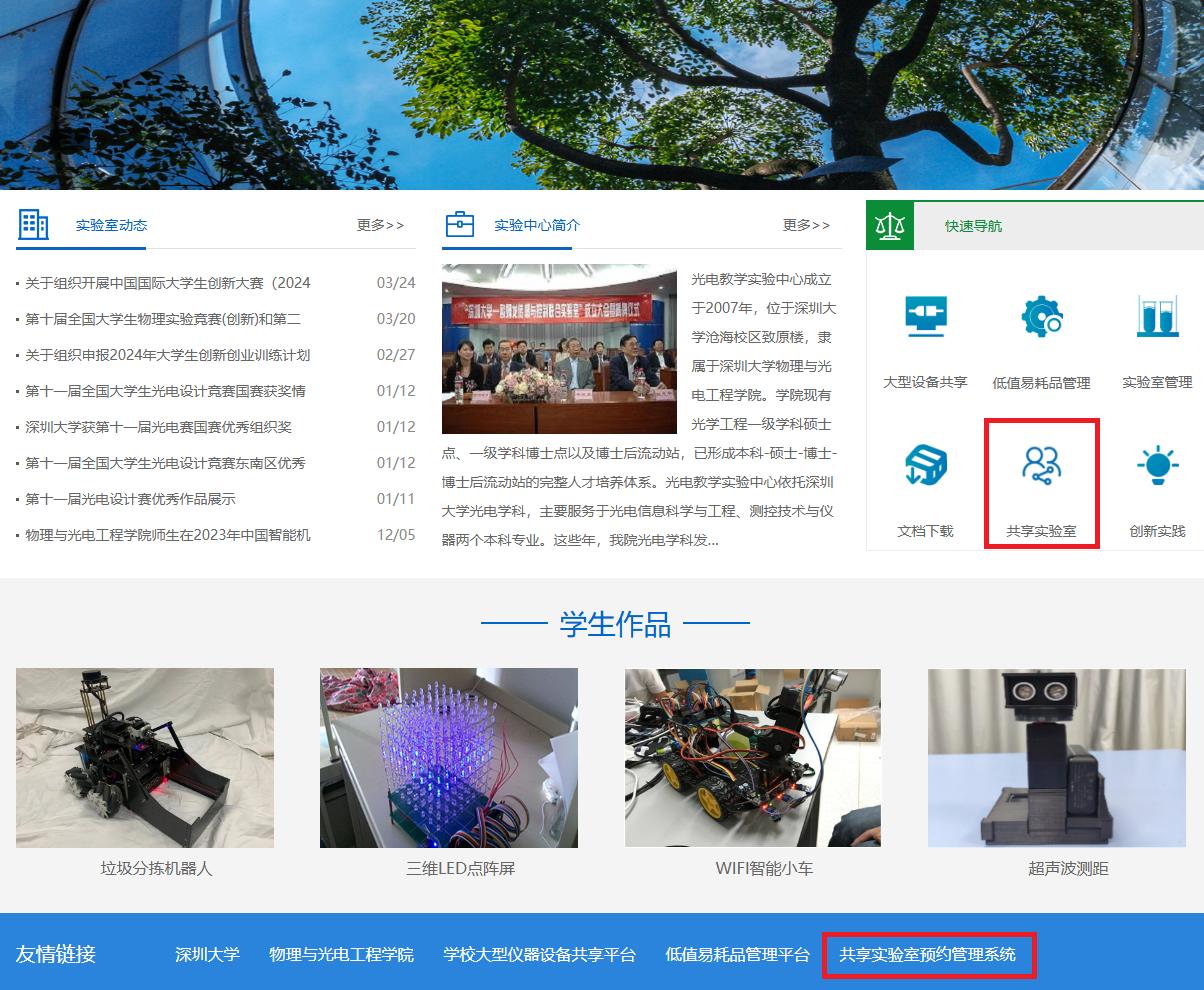This screenshot has width=1204, height=990.
Task: Switch to the 实验室动态 tab heading
Action: pyautogui.click(x=111, y=225)
